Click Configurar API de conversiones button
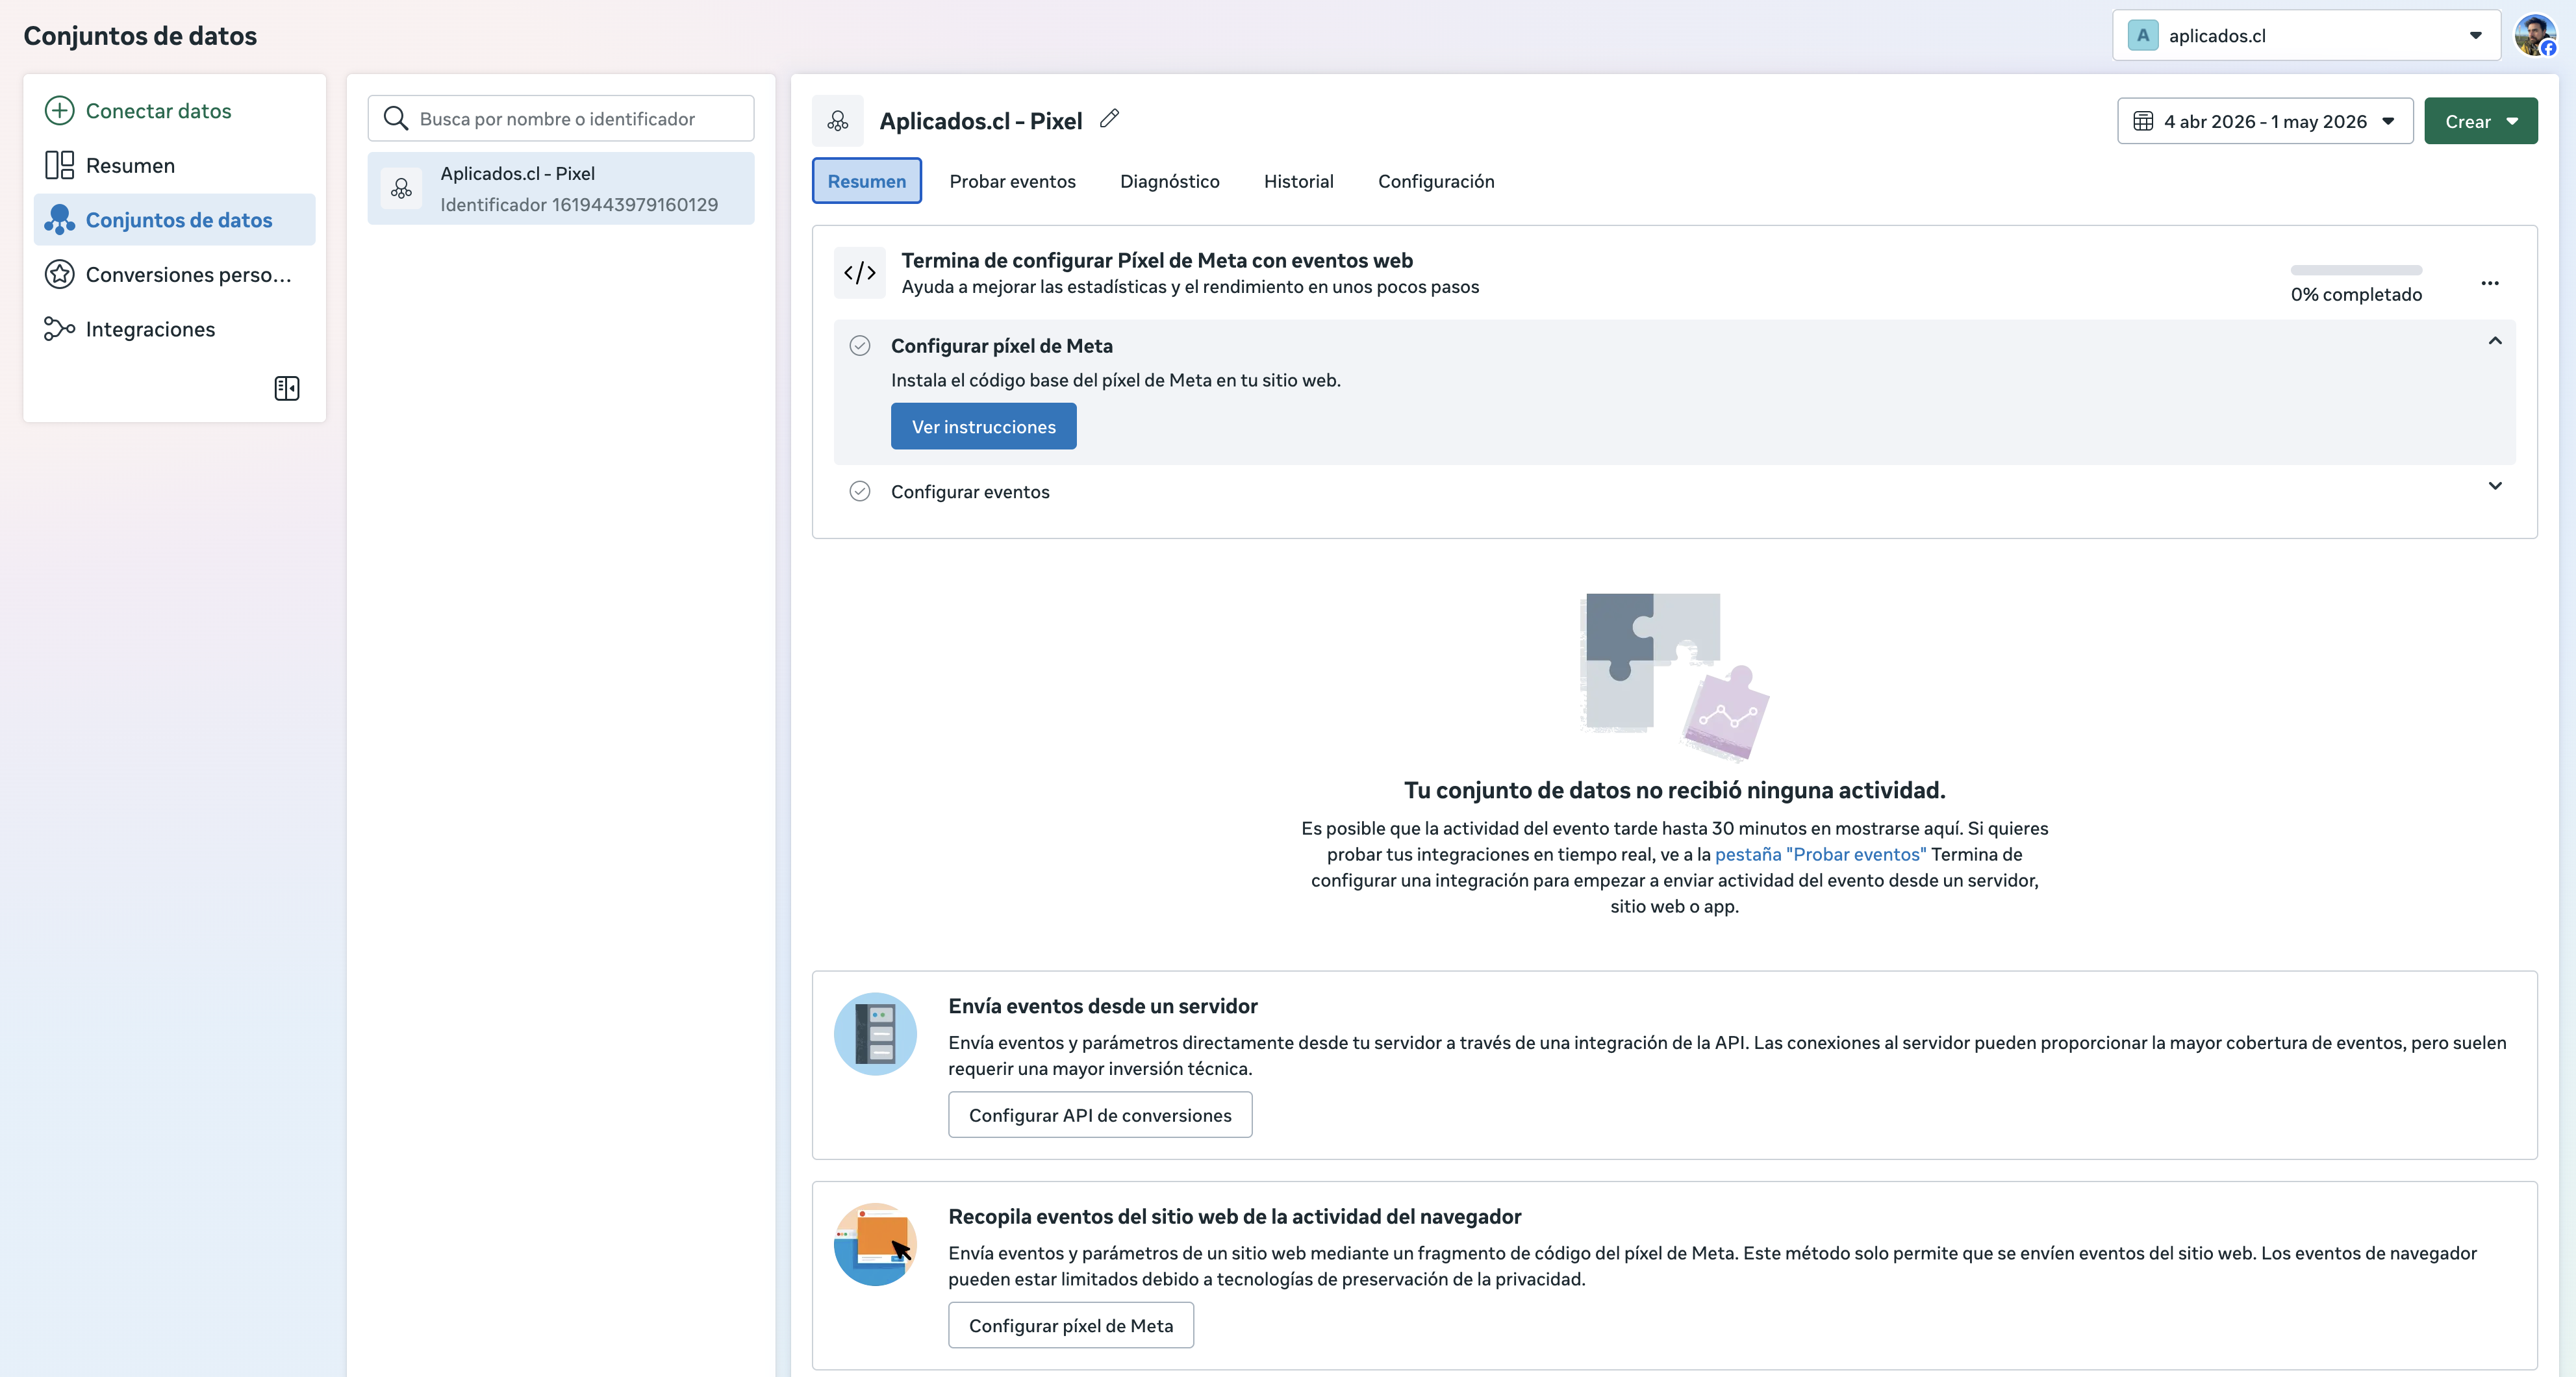Viewport: 2576px width, 1377px height. tap(1100, 1115)
